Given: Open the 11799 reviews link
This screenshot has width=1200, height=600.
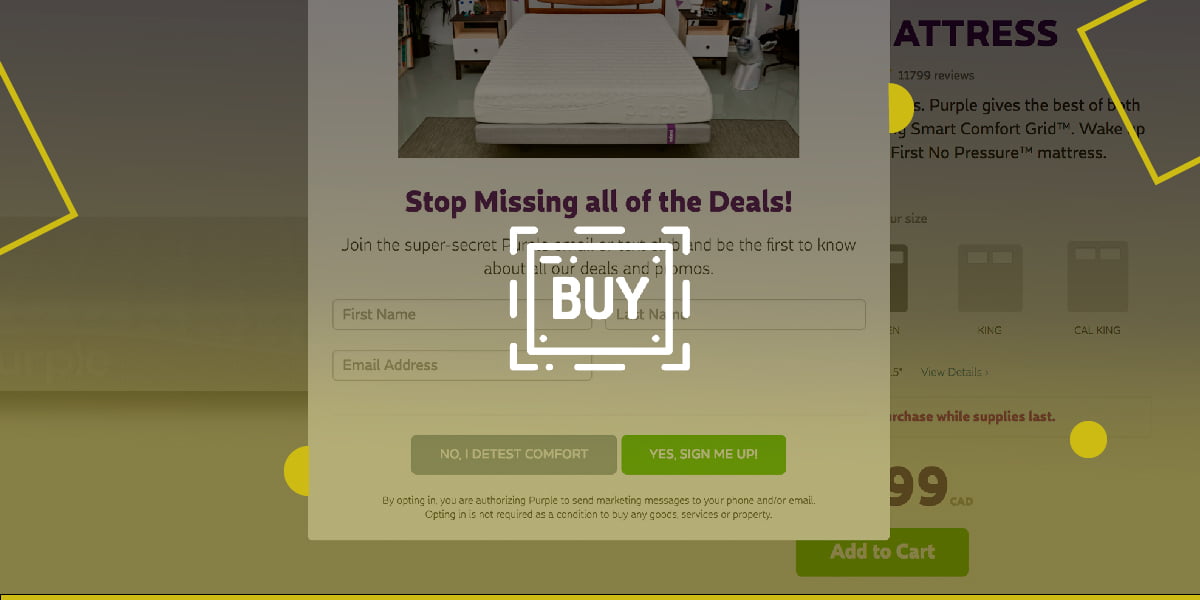Looking at the screenshot, I should click(x=935, y=75).
